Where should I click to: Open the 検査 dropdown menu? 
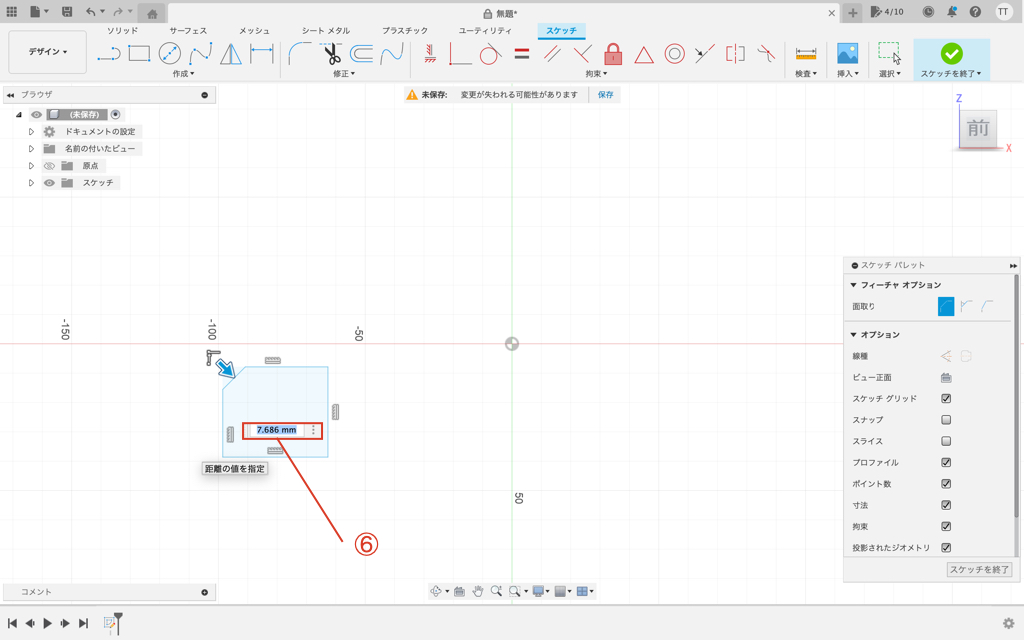tap(806, 74)
